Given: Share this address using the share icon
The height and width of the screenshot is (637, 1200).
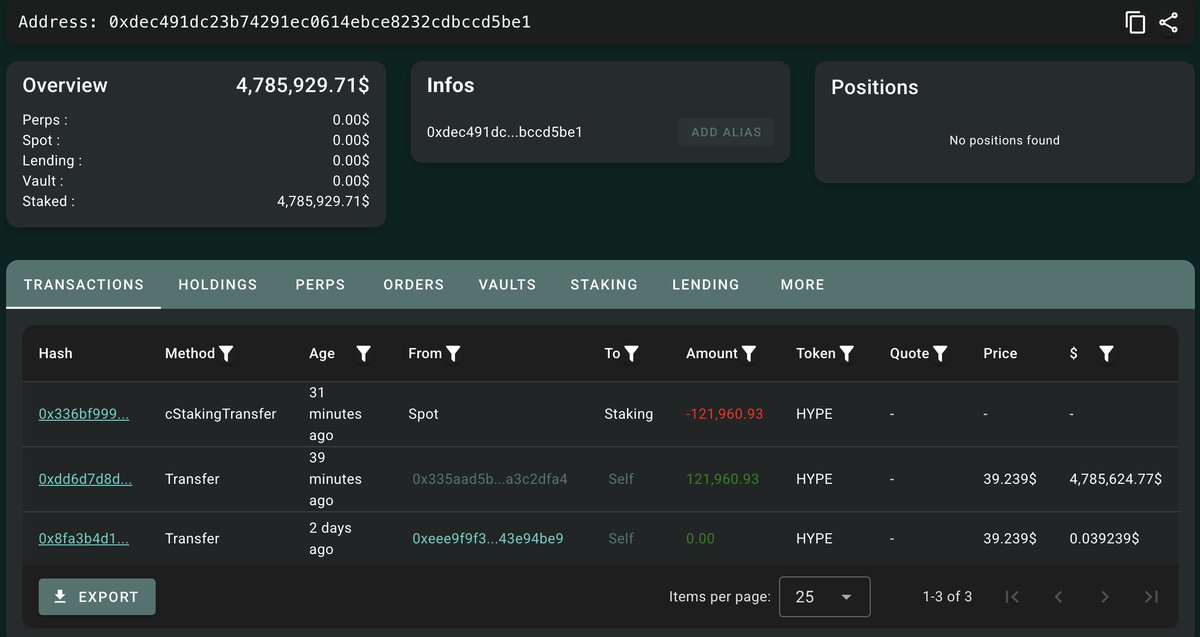Looking at the screenshot, I should click(1168, 22).
